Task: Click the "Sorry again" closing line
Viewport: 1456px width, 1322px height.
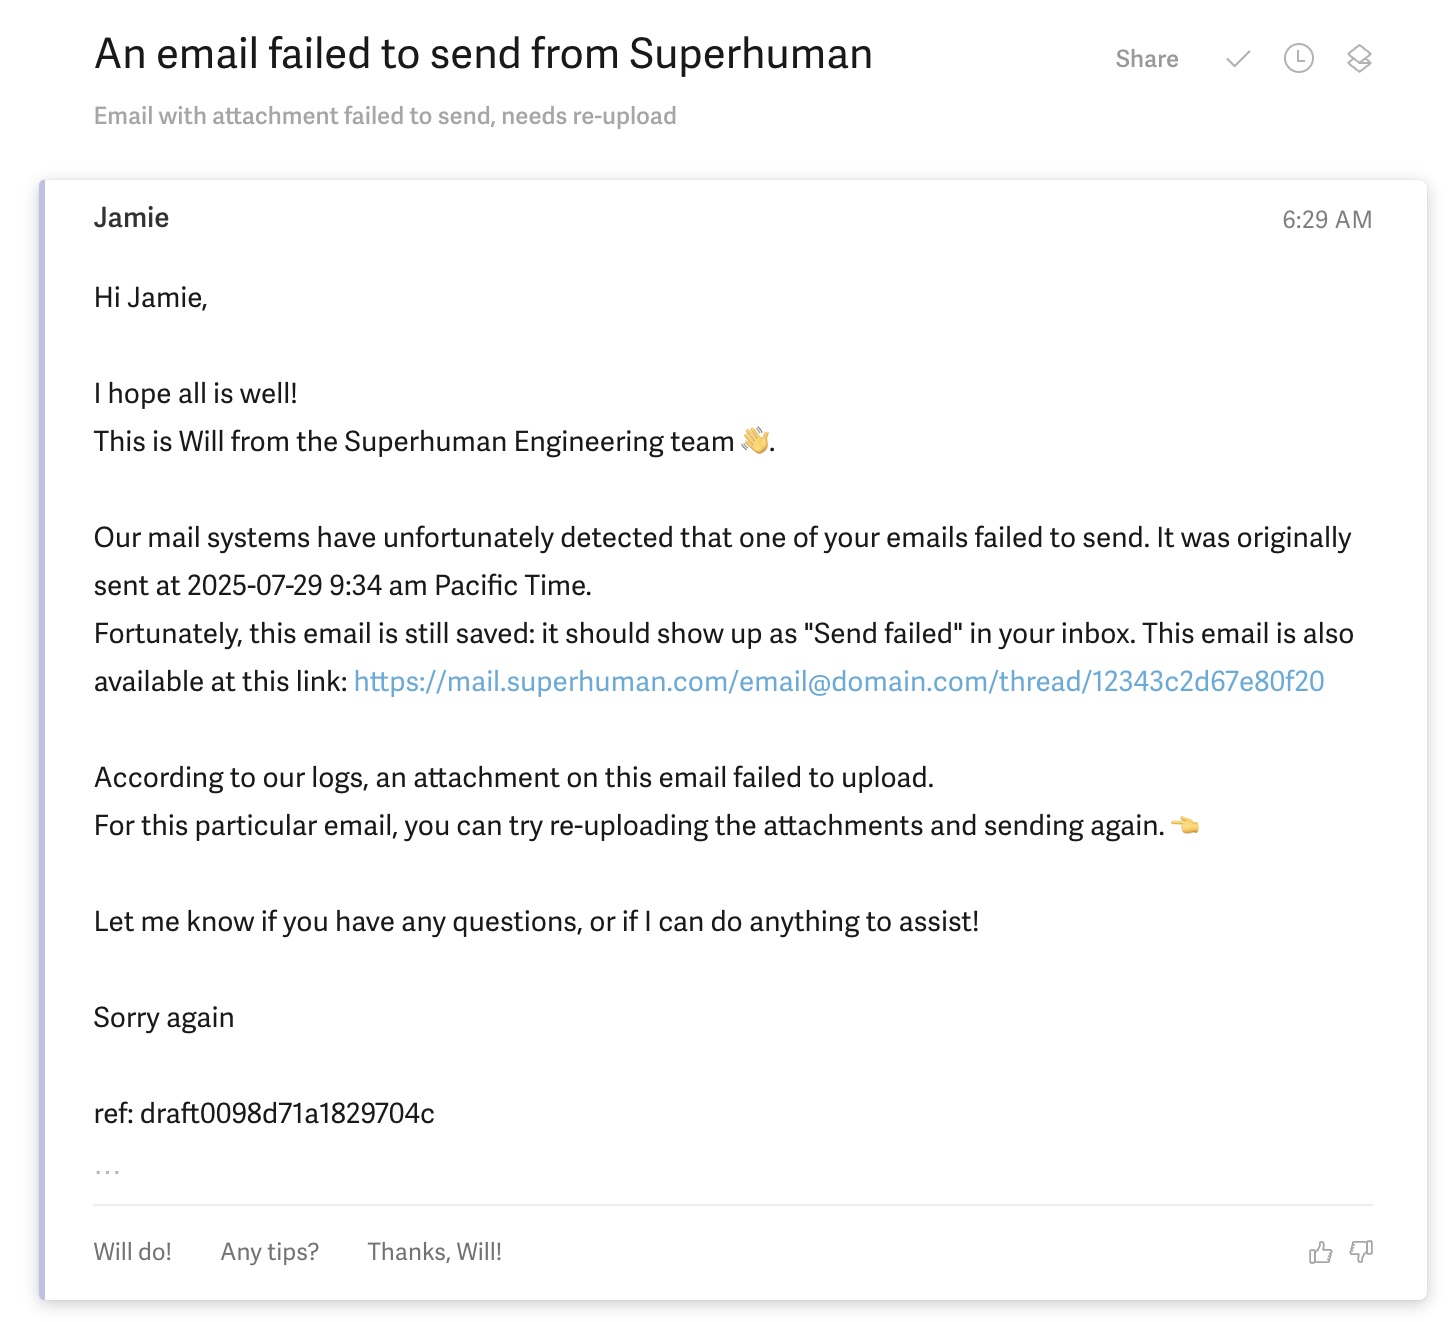Action: coord(164,1017)
